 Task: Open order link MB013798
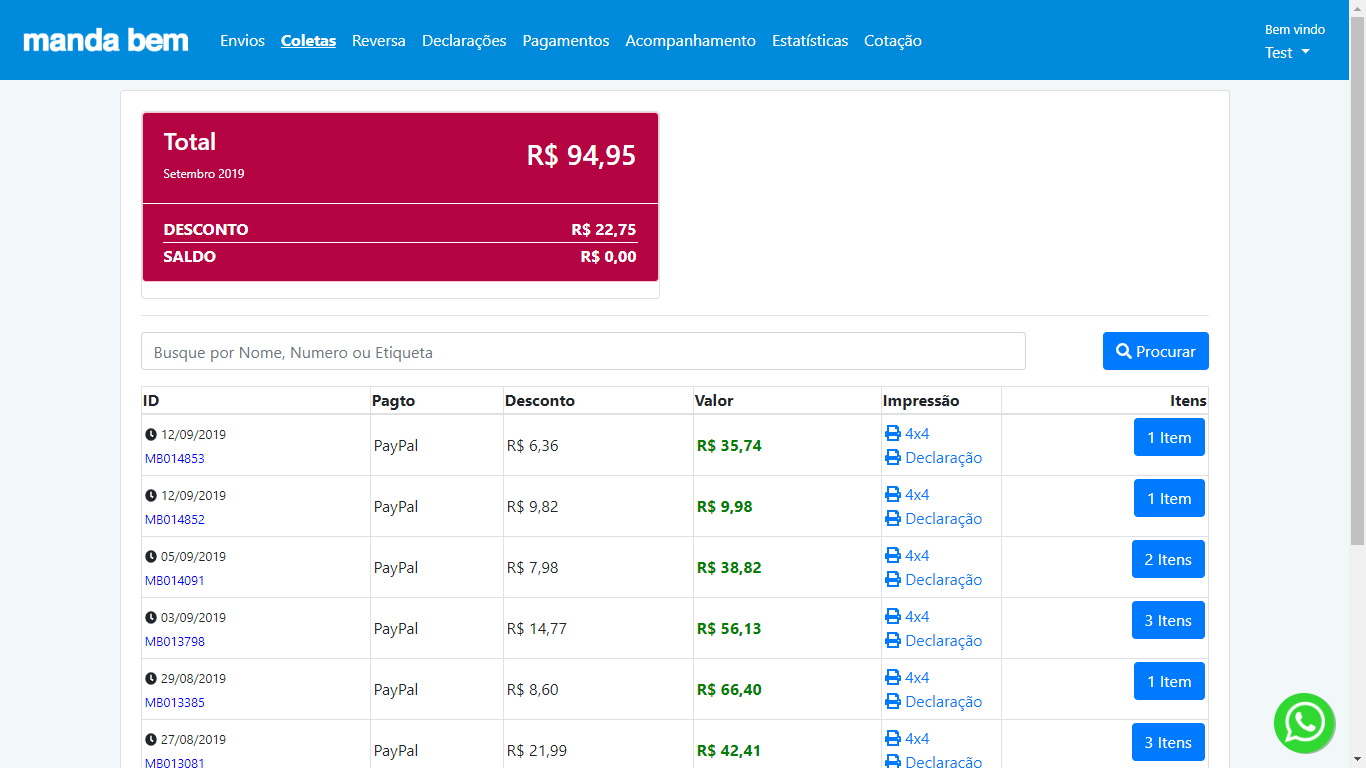click(x=175, y=642)
